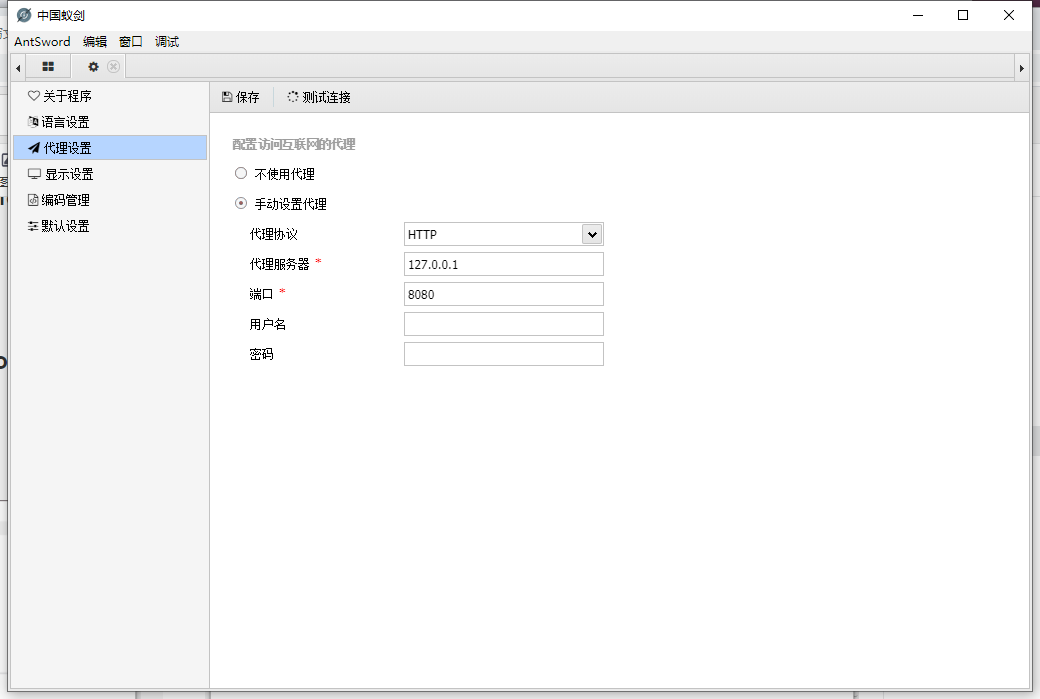Open the 窗口 menu
The width and height of the screenshot is (1040, 699).
pos(131,41)
